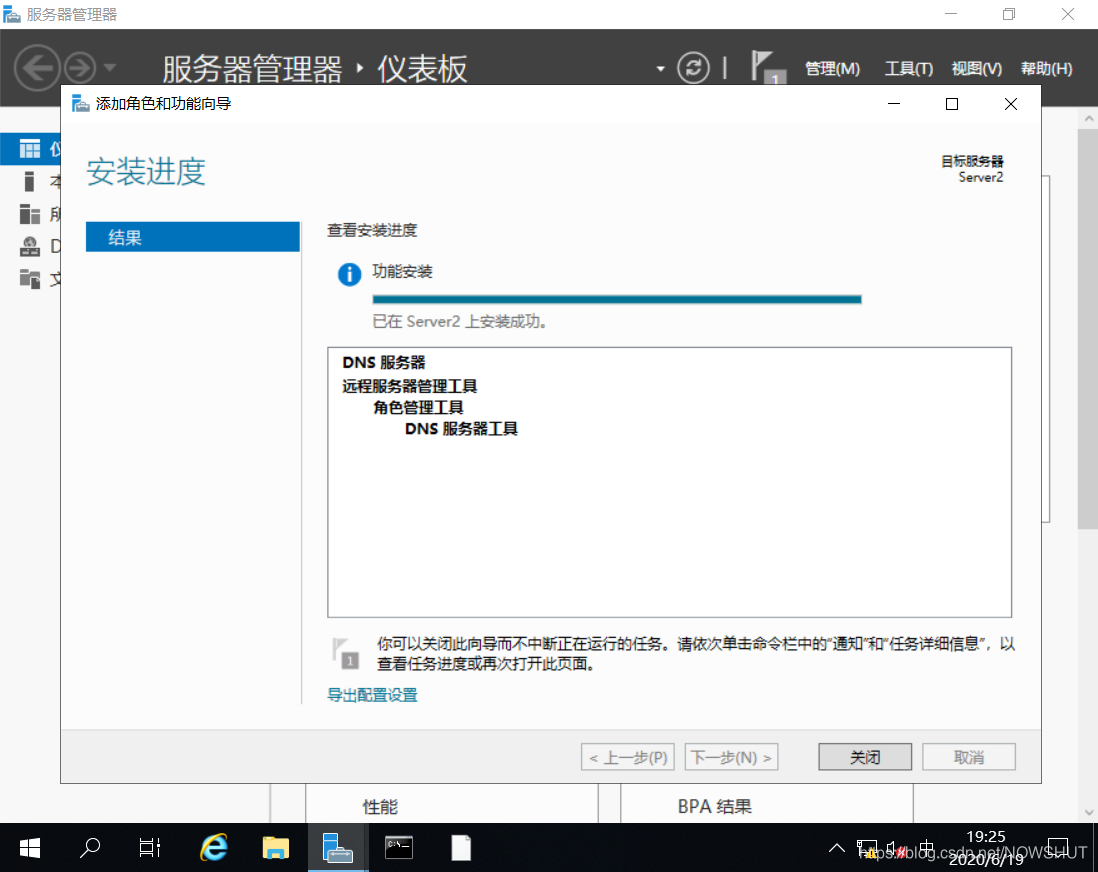Open the 工具(T) menu
The width and height of the screenshot is (1098, 872).
(x=908, y=69)
